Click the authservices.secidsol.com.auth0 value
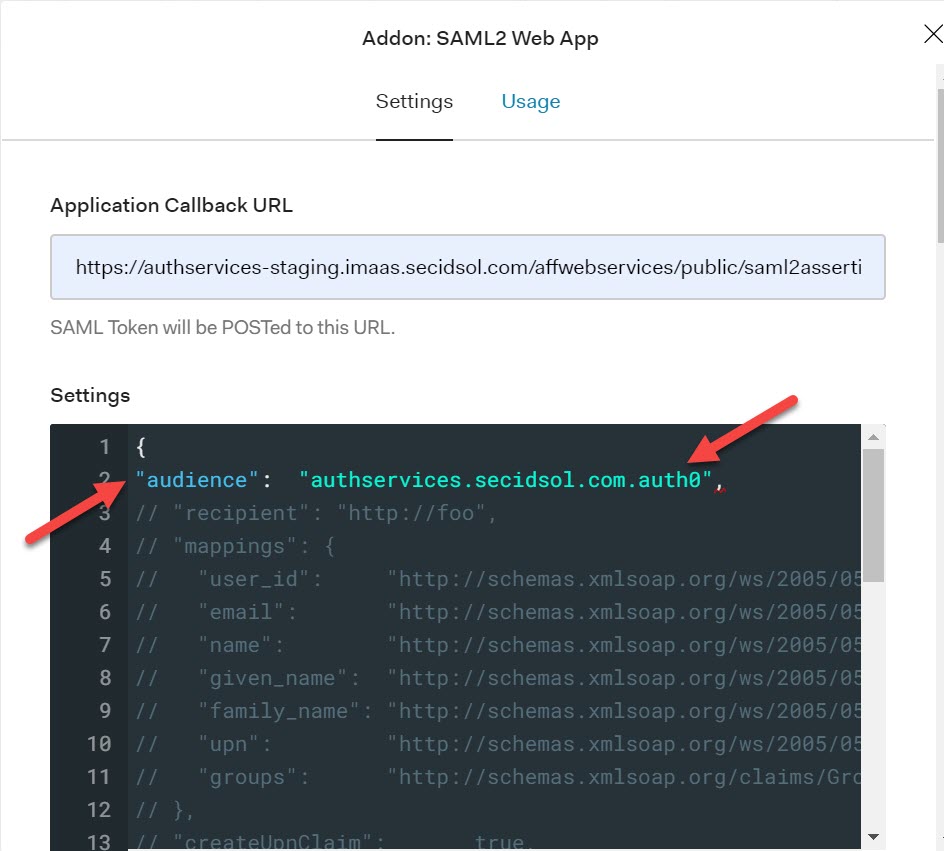This screenshot has width=944, height=851. 505,480
